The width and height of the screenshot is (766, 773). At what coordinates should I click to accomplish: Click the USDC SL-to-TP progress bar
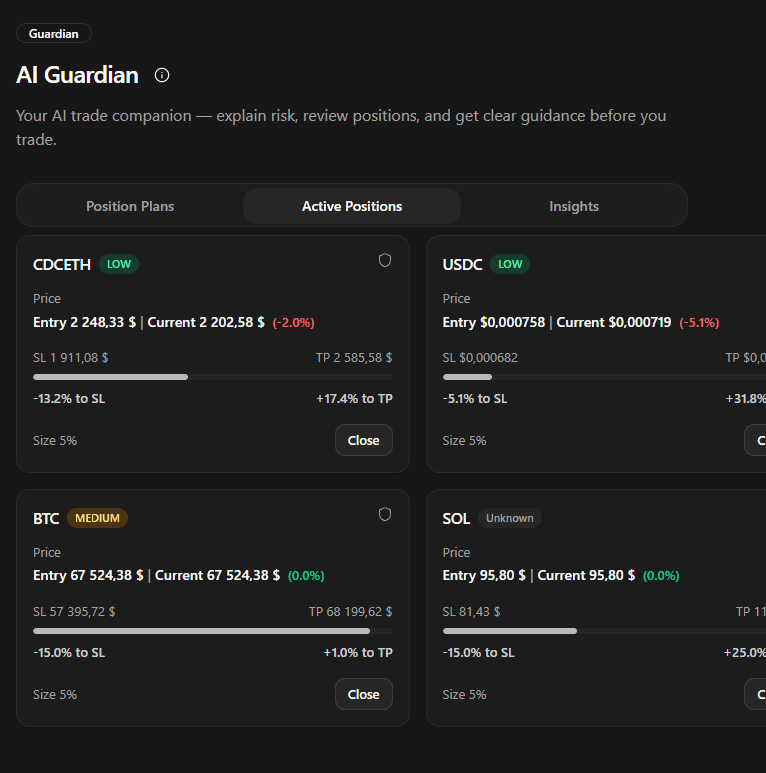604,377
